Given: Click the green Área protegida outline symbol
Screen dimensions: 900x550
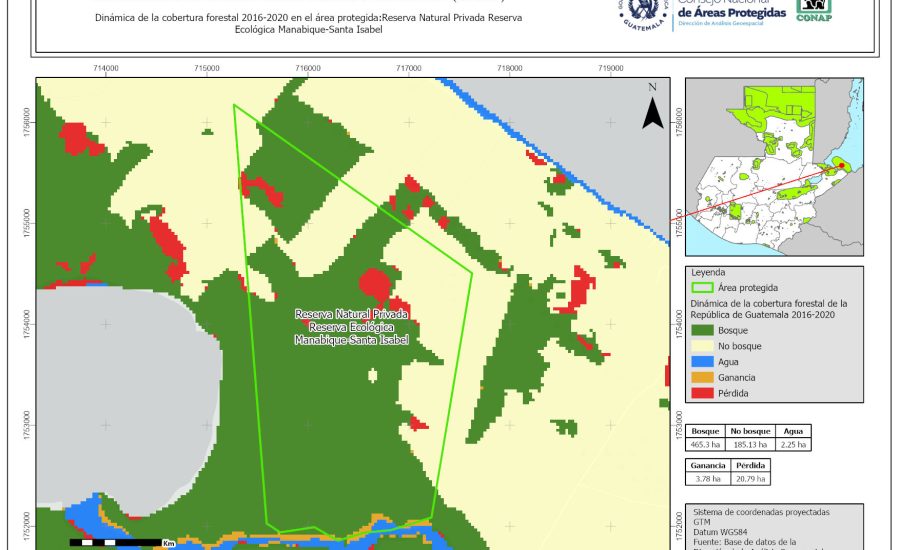Looking at the screenshot, I should 702,287.
